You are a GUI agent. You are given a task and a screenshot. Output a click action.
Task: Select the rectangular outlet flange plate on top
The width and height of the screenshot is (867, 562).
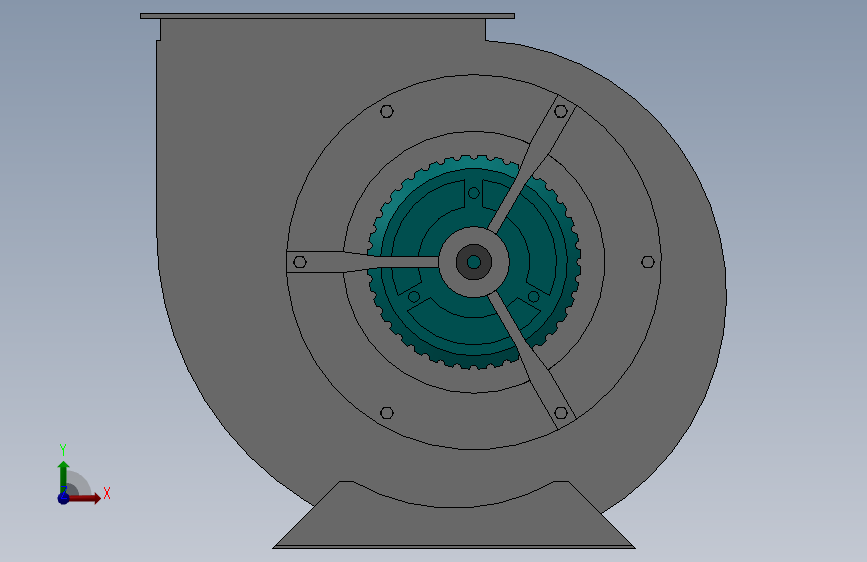point(327,16)
